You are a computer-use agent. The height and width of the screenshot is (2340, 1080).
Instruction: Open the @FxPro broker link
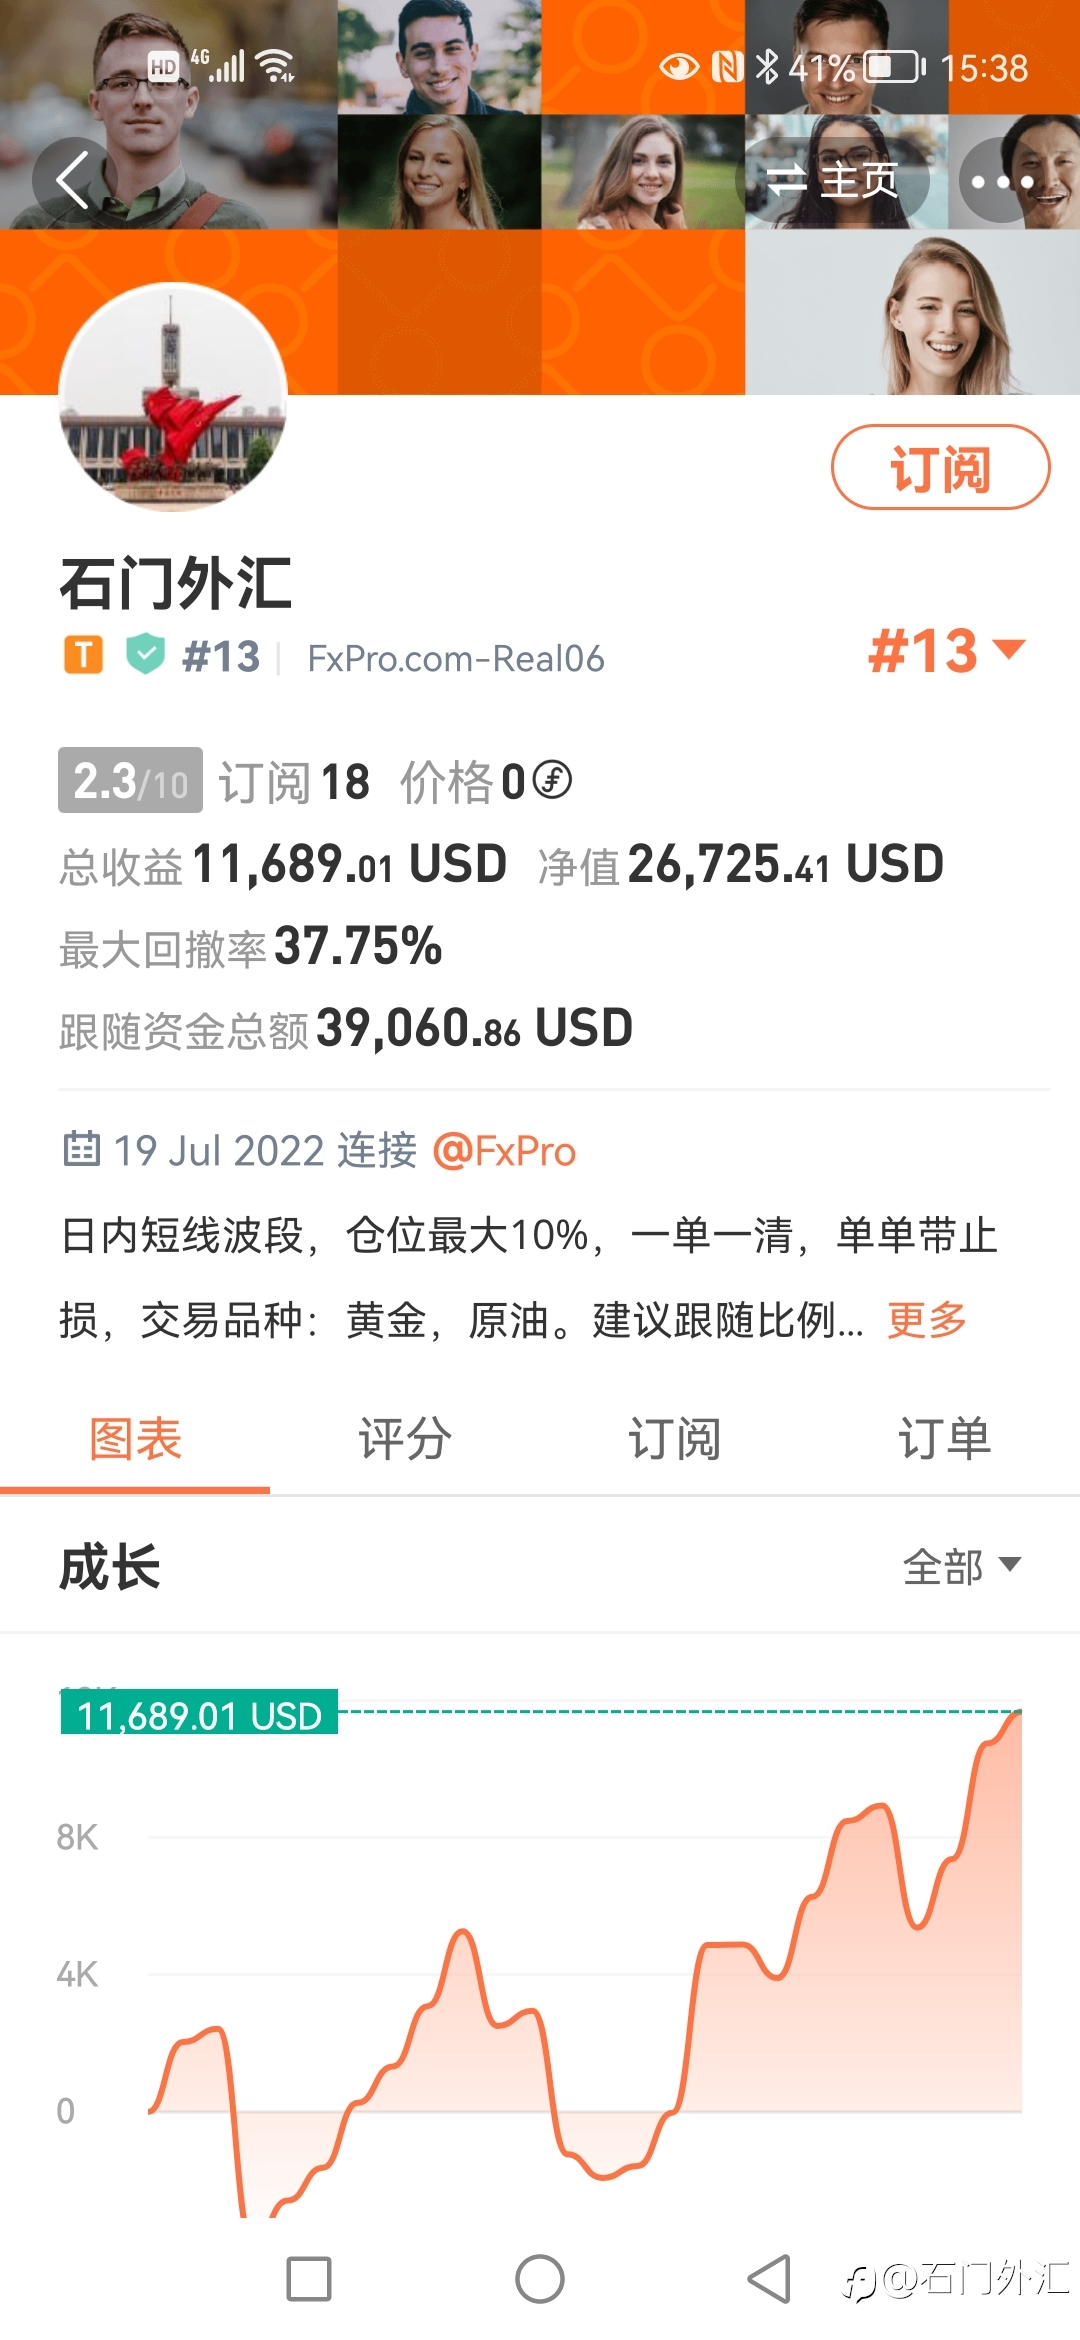(x=504, y=1151)
